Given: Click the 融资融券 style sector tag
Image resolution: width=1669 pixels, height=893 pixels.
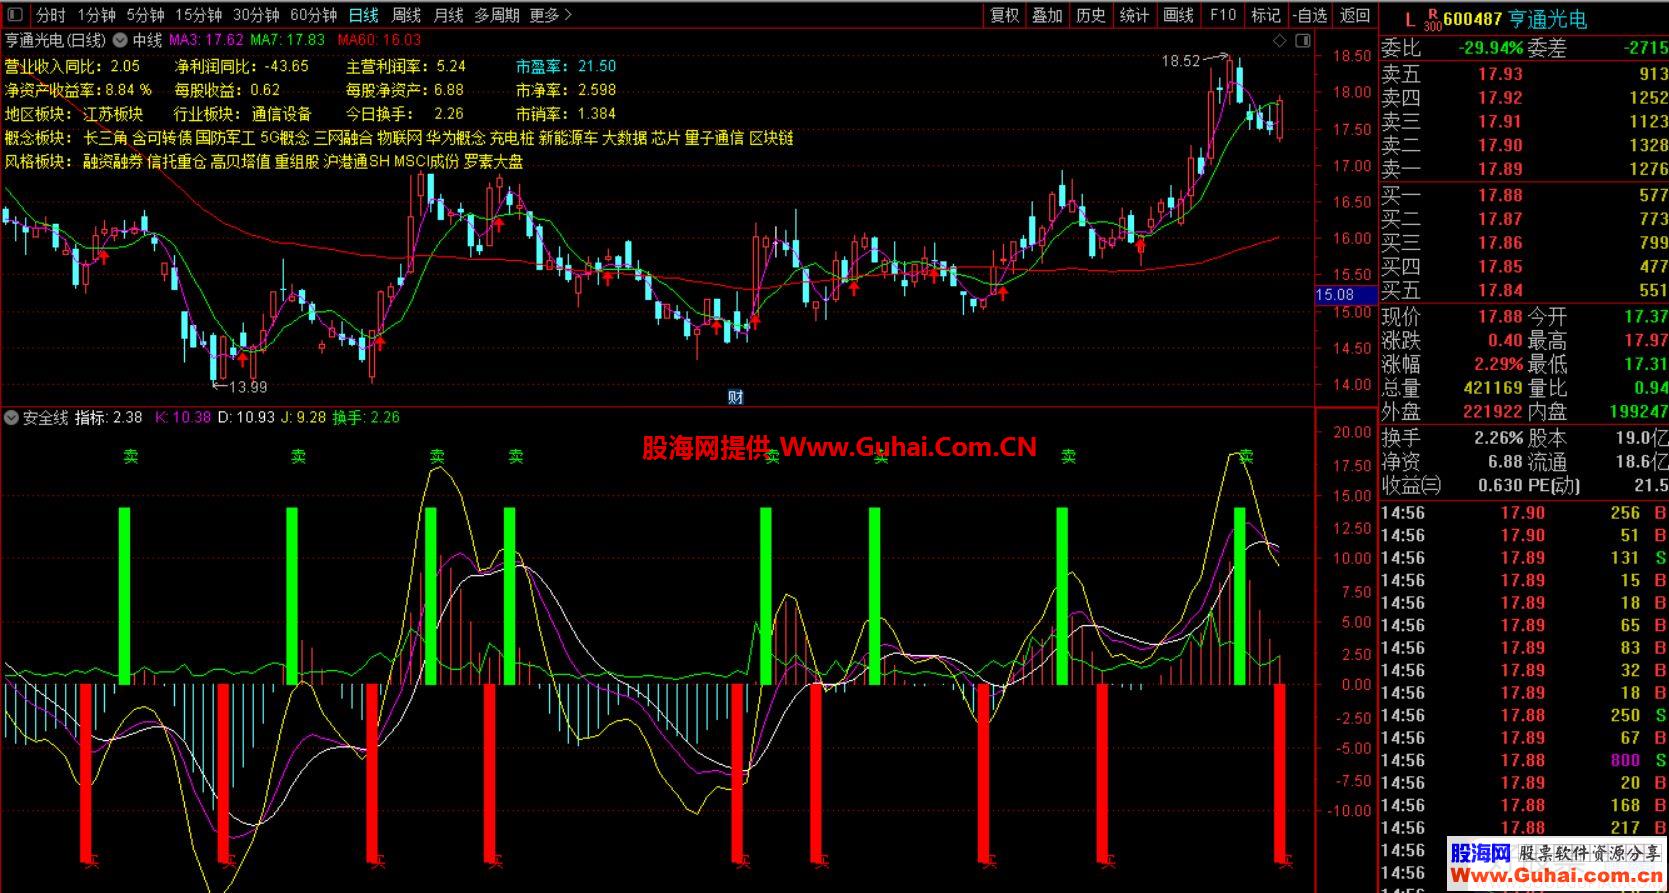Looking at the screenshot, I should tap(113, 162).
